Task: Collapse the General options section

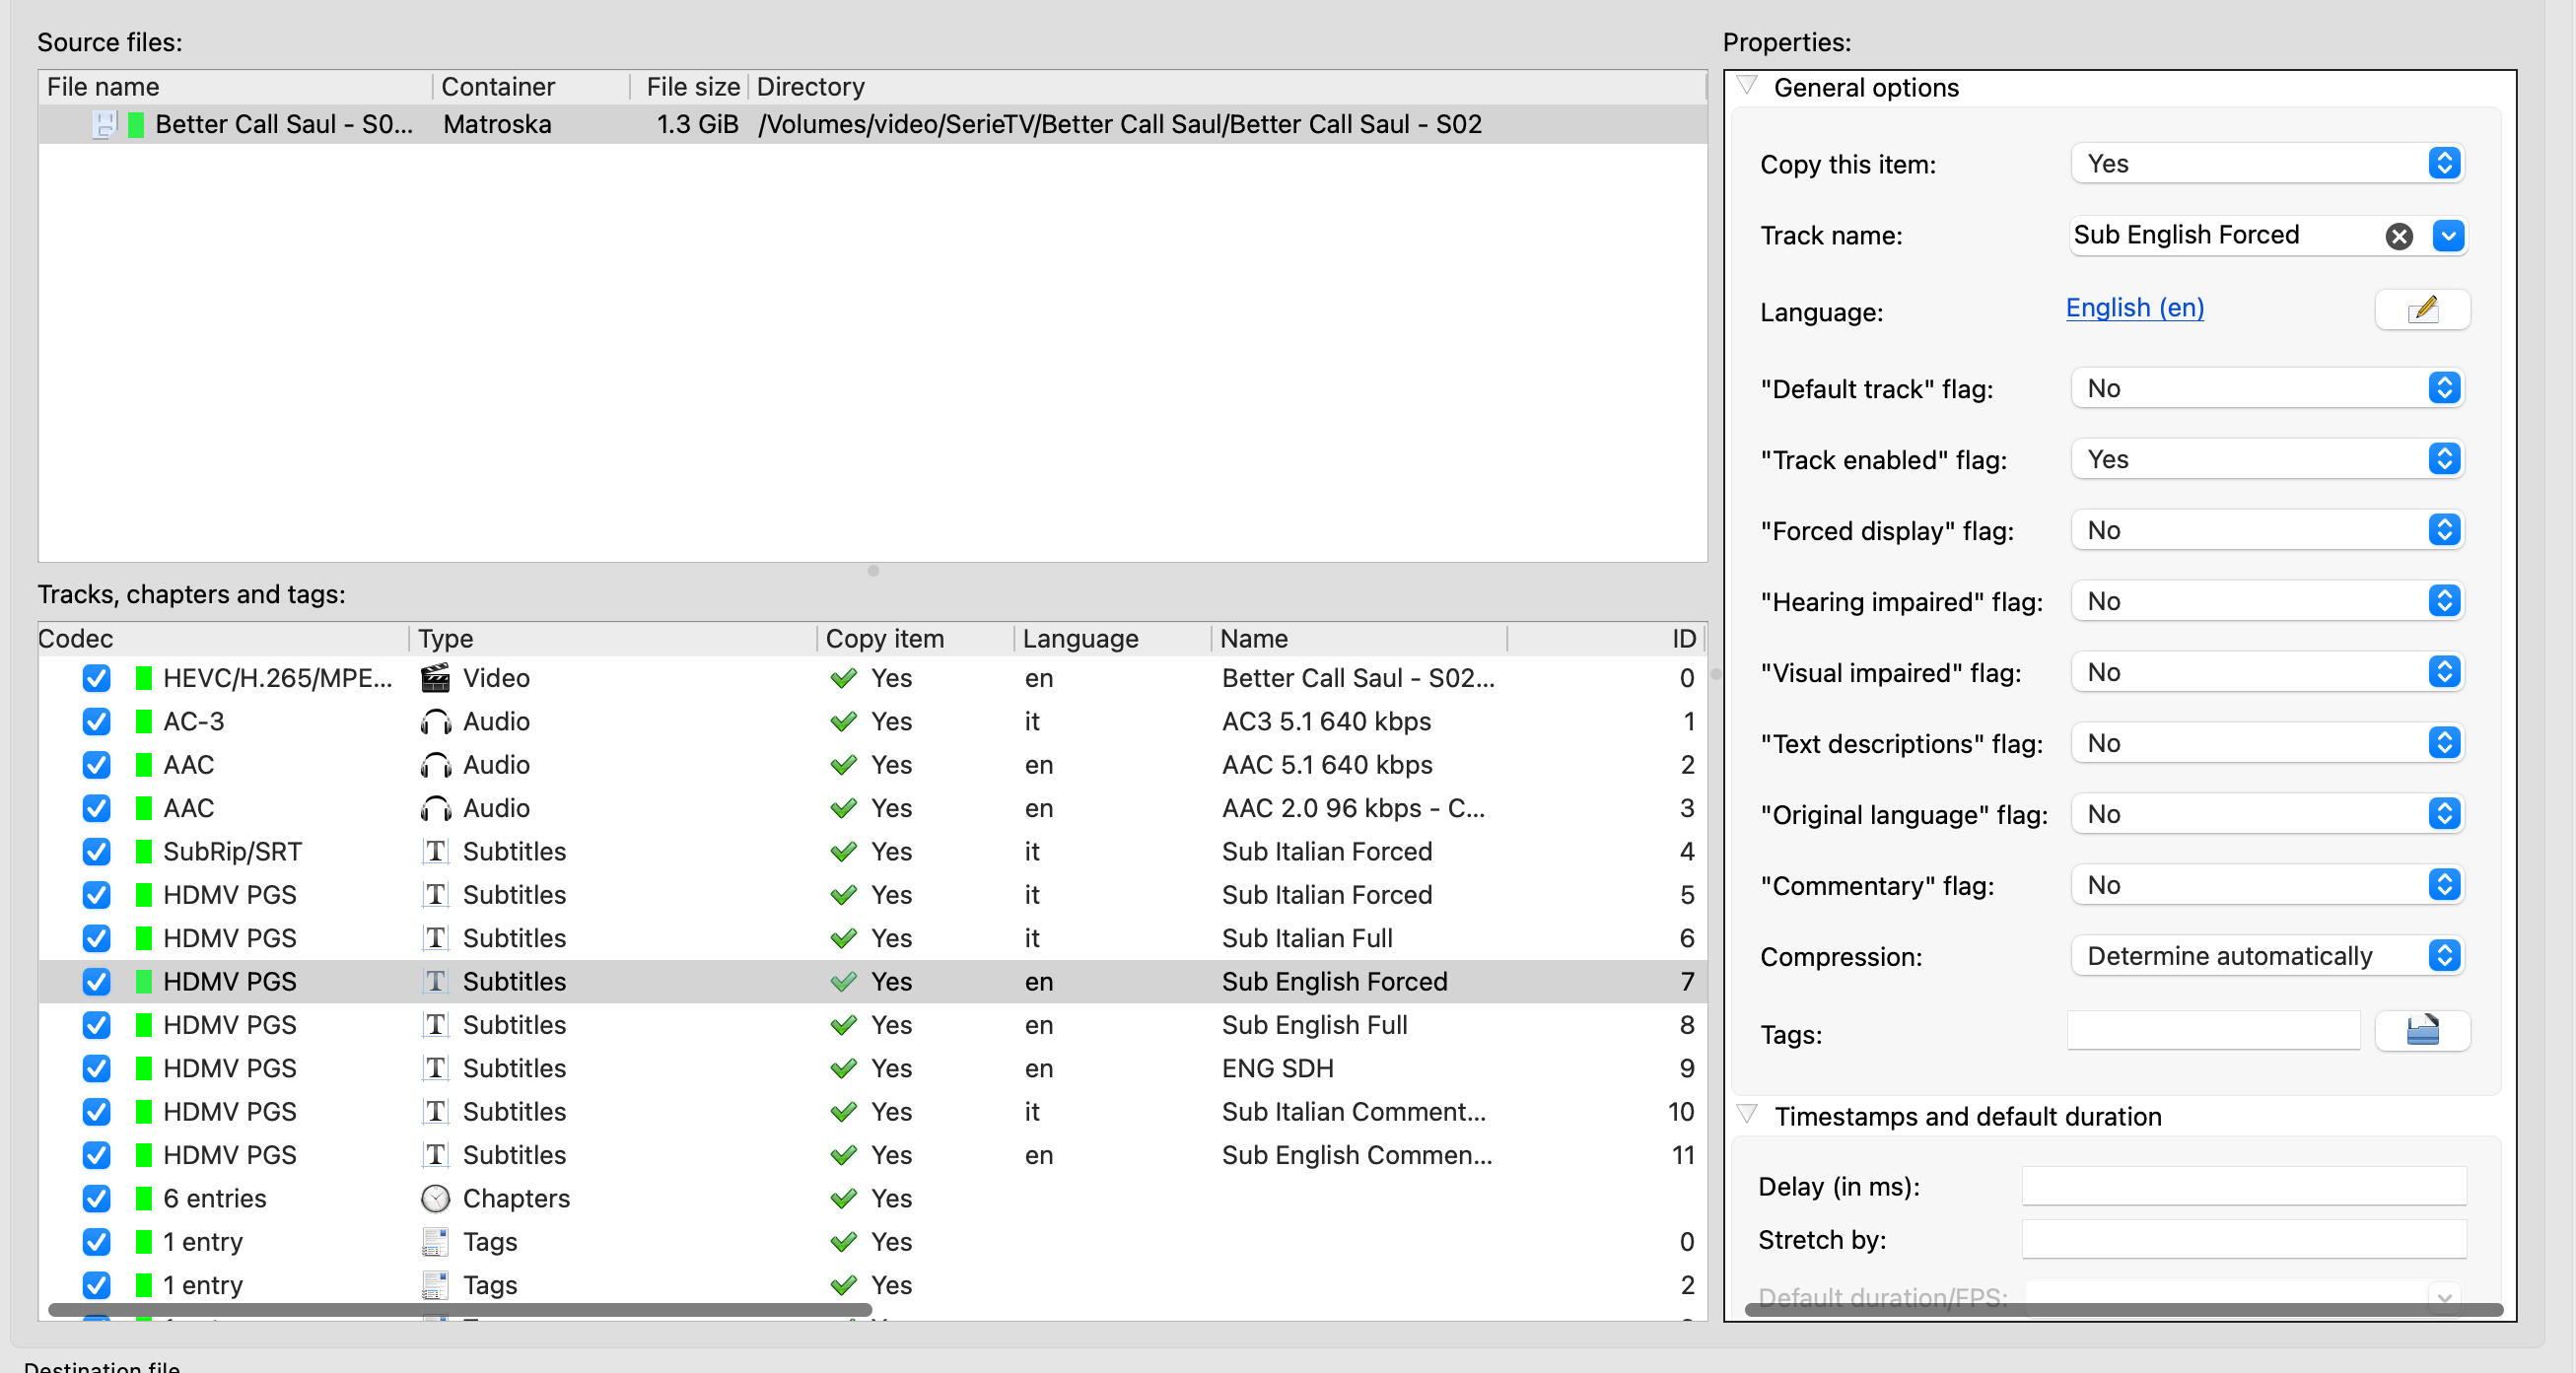Action: (1747, 86)
